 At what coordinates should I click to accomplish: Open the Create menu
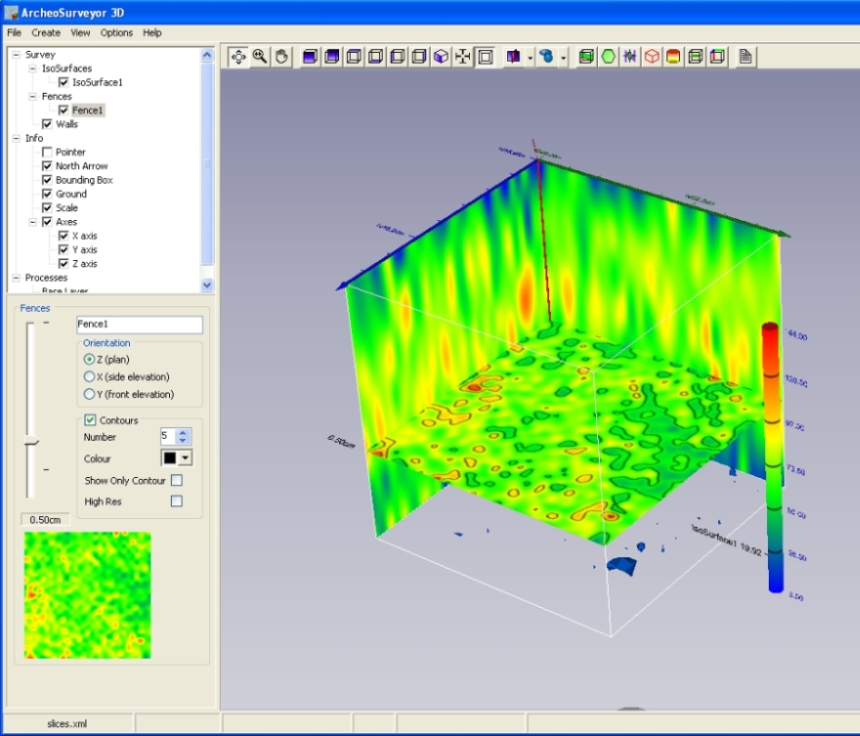(x=46, y=33)
